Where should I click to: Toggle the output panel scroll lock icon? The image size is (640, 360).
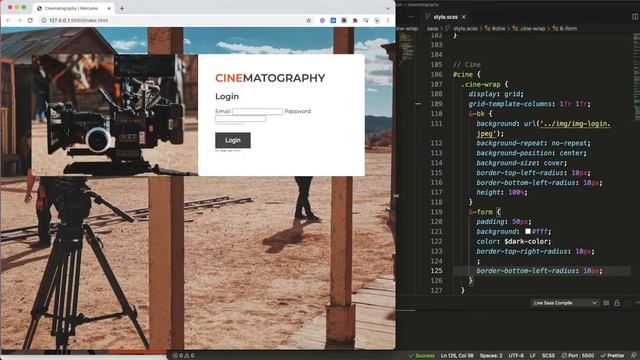coord(617,303)
